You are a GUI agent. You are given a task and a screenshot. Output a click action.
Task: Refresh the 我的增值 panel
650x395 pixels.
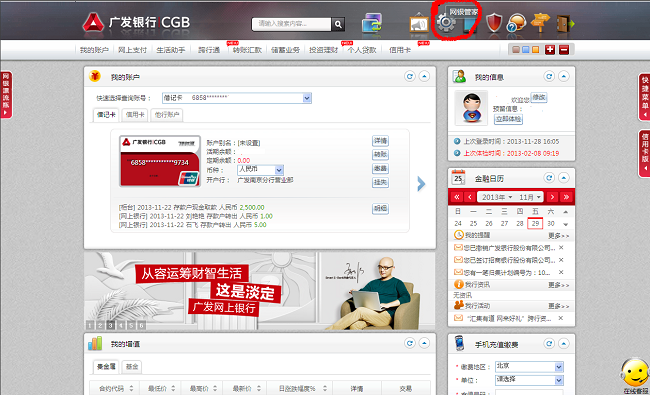click(x=410, y=343)
